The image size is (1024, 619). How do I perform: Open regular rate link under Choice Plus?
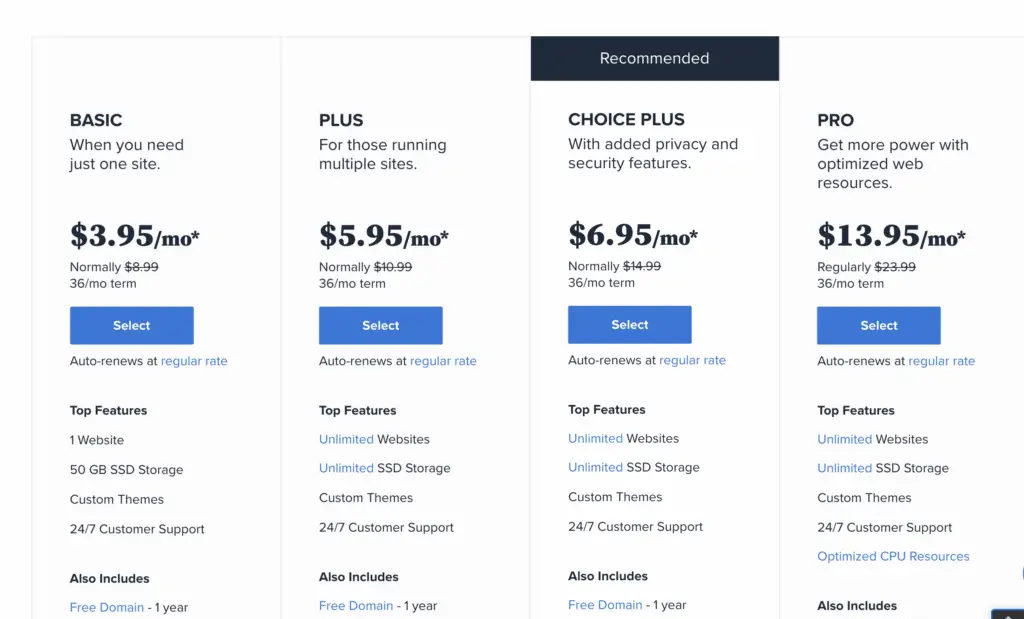692,360
